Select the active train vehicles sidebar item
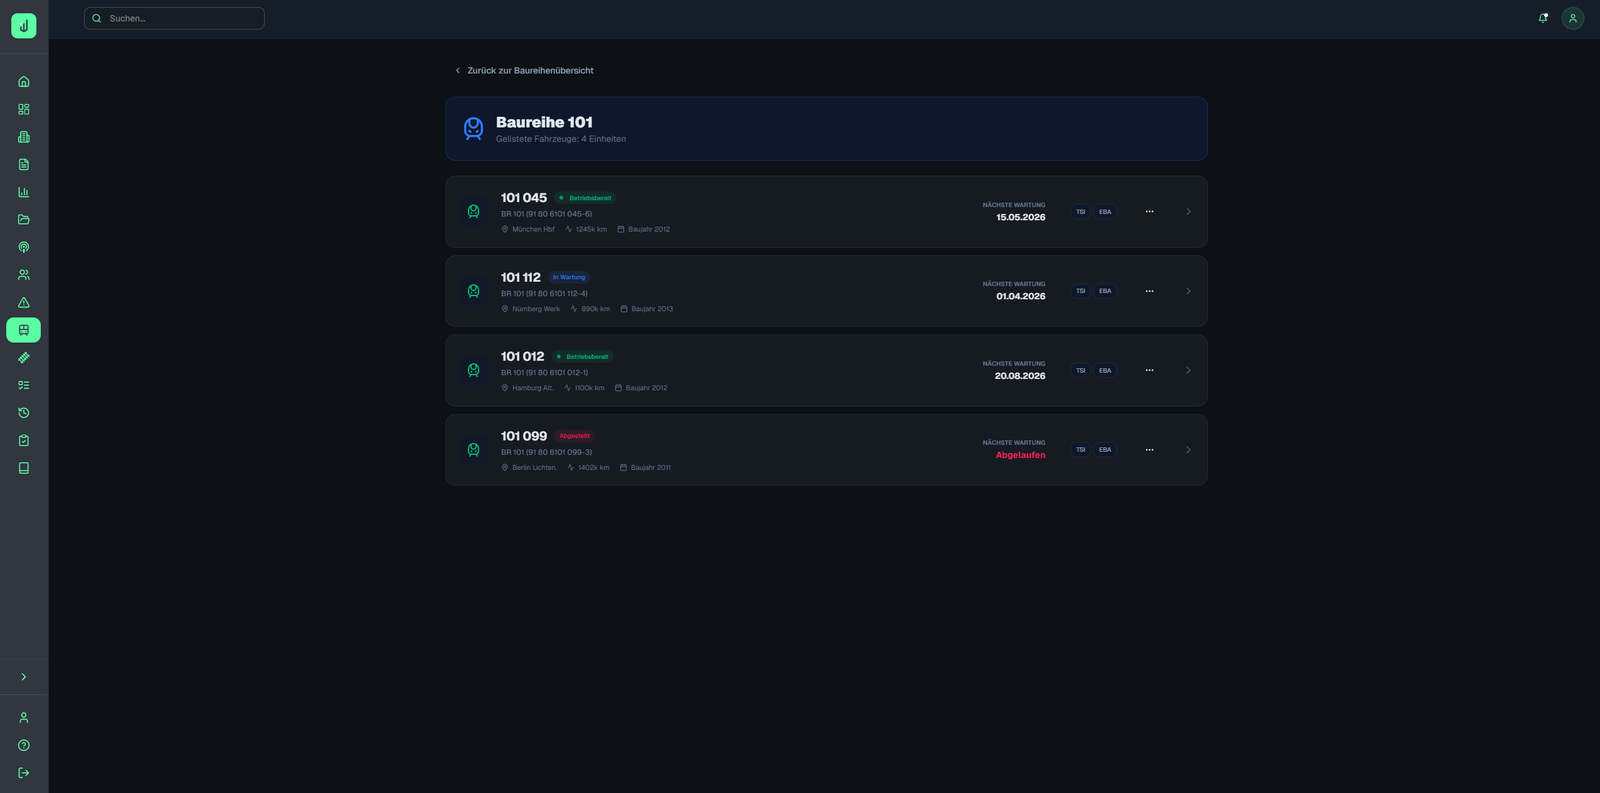This screenshot has height=793, width=1600. click(x=24, y=330)
